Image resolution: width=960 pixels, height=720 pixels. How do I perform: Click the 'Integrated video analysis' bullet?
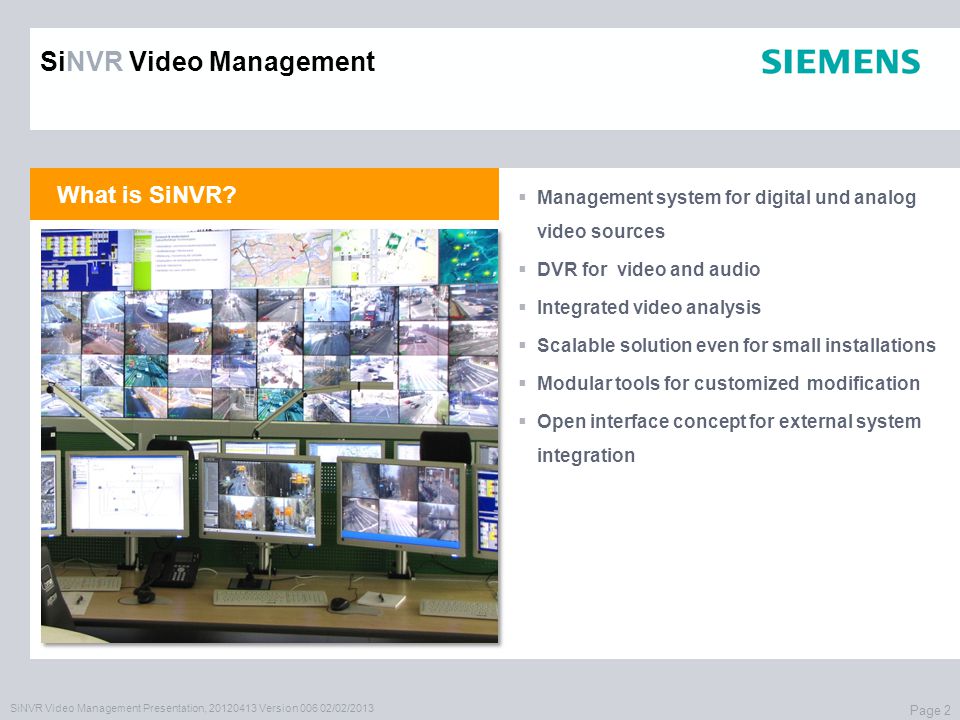click(x=648, y=307)
